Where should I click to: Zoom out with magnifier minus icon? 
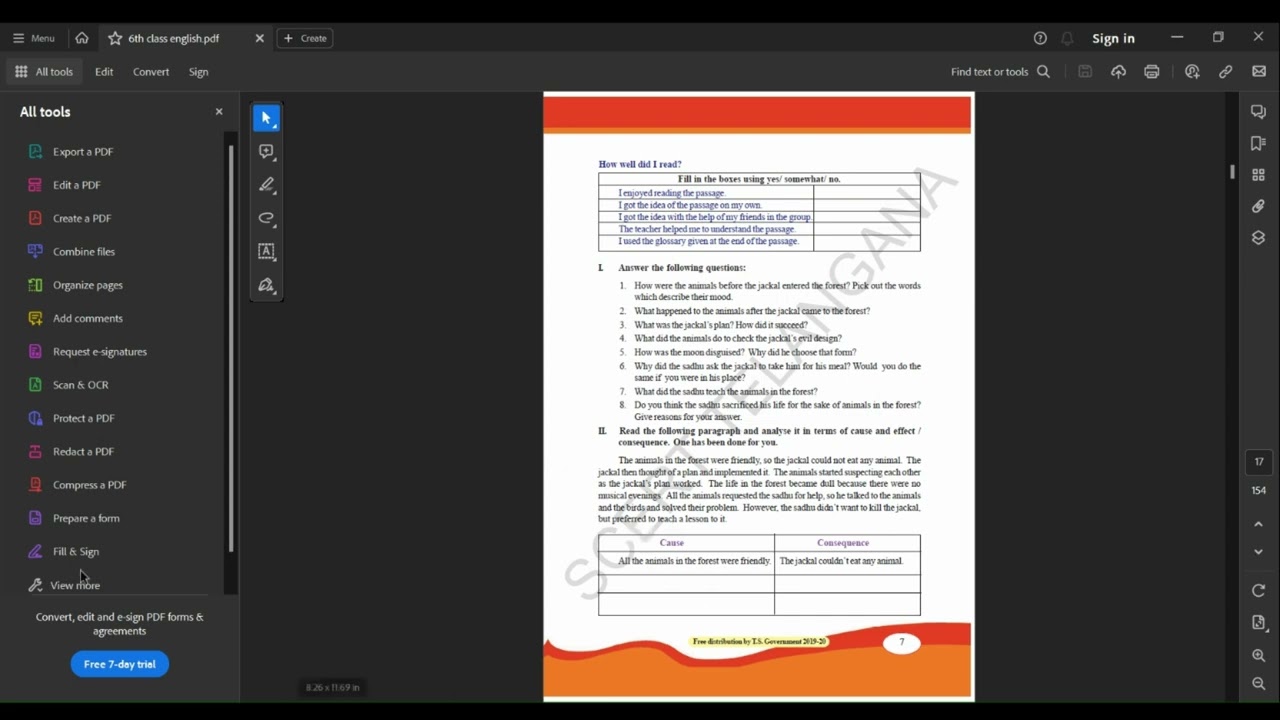[x=1259, y=684]
